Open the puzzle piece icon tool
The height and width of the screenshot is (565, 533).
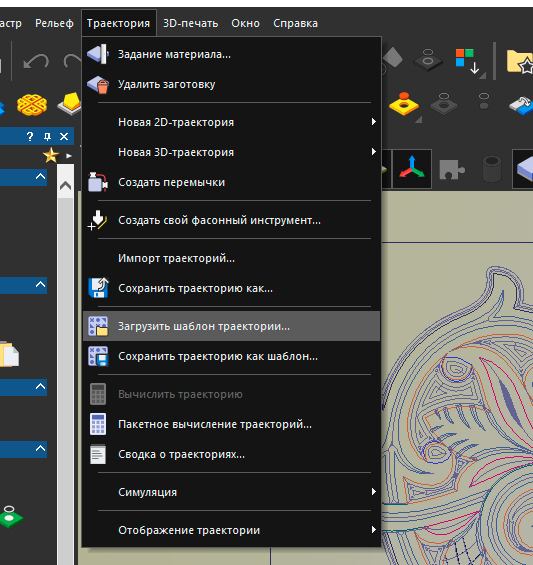point(452,170)
